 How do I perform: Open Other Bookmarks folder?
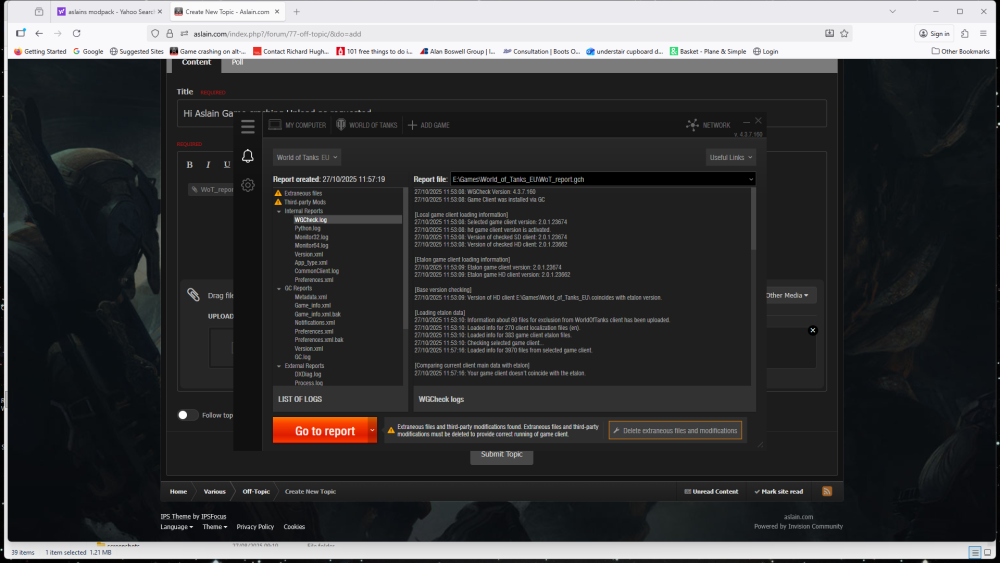pyautogui.click(x=960, y=52)
